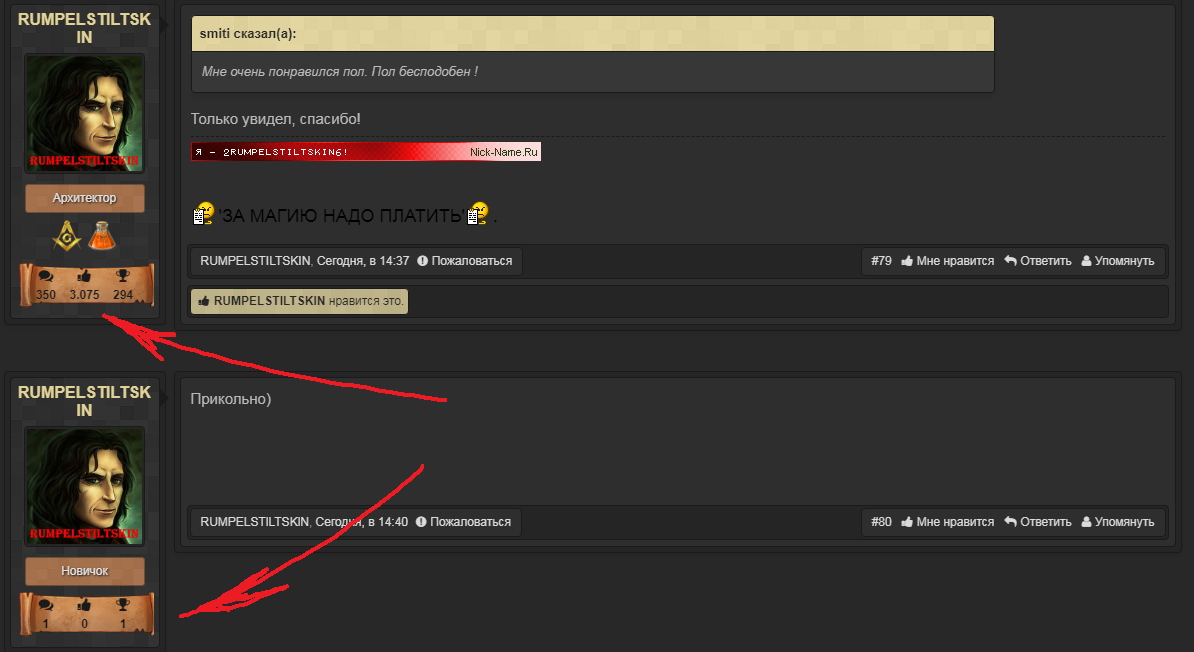Mention author of post #80 with Упомянуть
Viewport: 1194px width, 652px height.
[1118, 522]
